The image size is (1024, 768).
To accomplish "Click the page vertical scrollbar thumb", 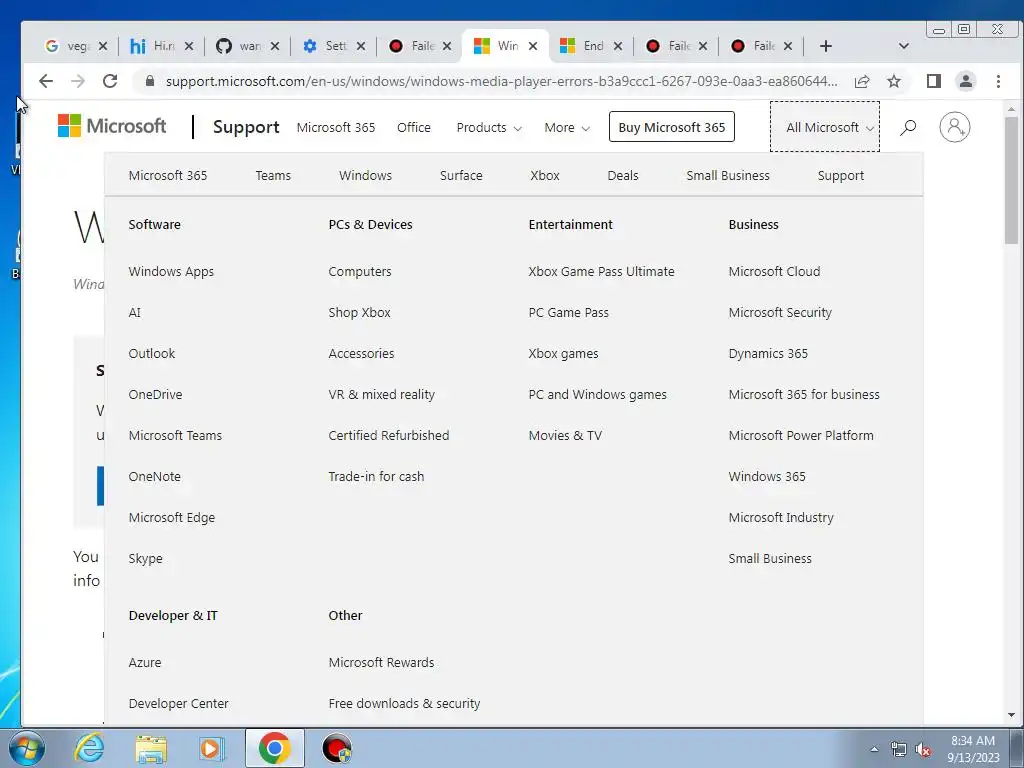I will (1011, 180).
